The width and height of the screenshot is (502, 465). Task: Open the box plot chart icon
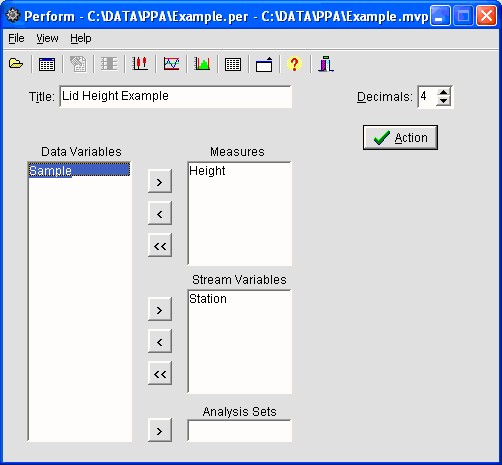pos(140,63)
